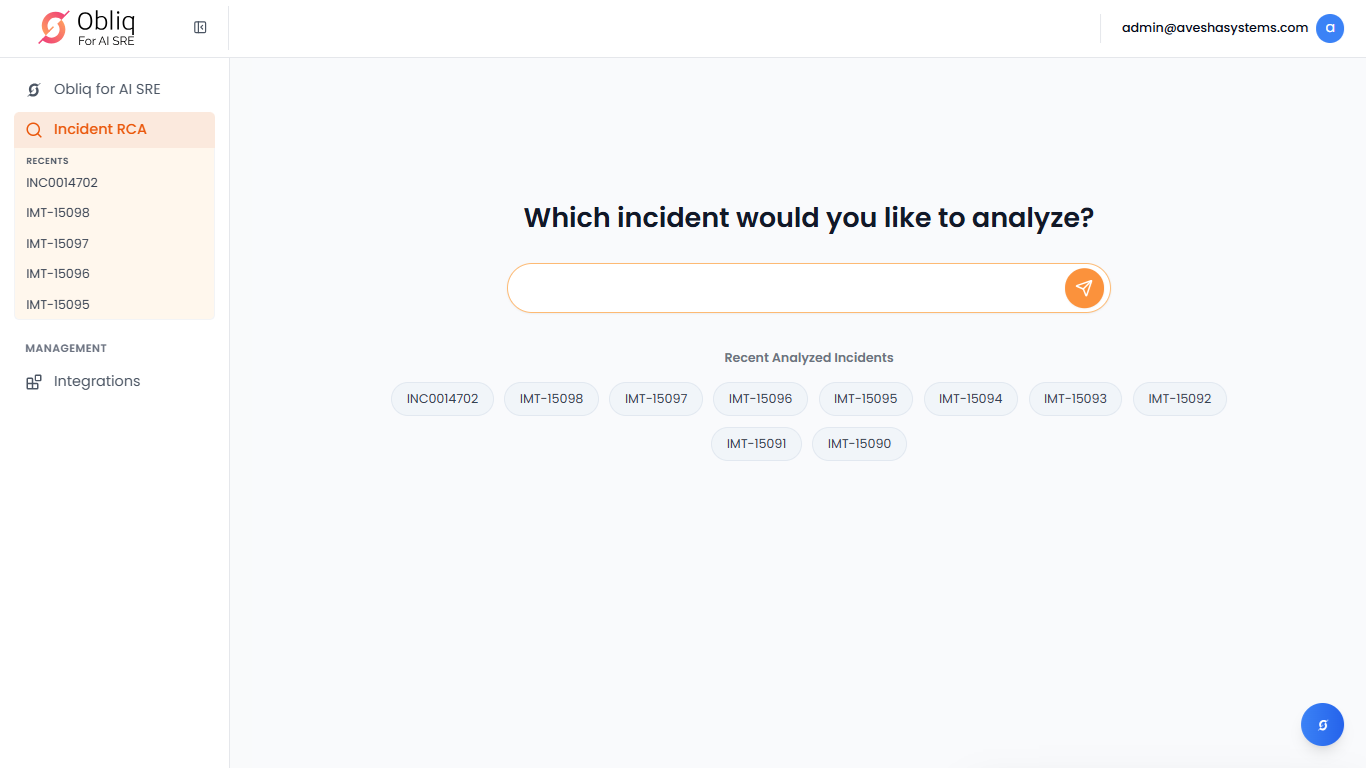This screenshot has width=1366, height=768.
Task: Analyze the IMT-15092 incident chip
Action: coord(1179,399)
